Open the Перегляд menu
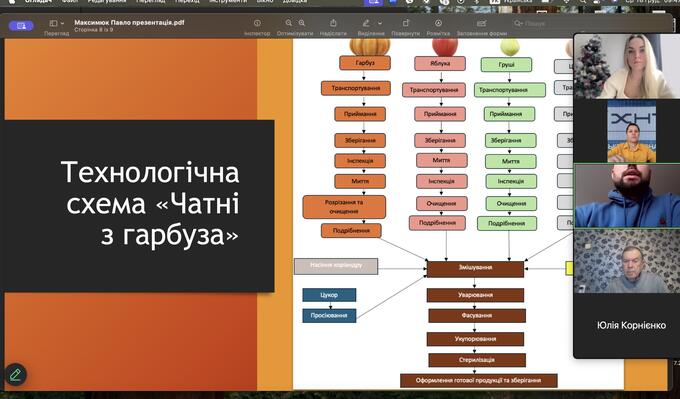Viewport: 680px width, 399px height. 150,1
